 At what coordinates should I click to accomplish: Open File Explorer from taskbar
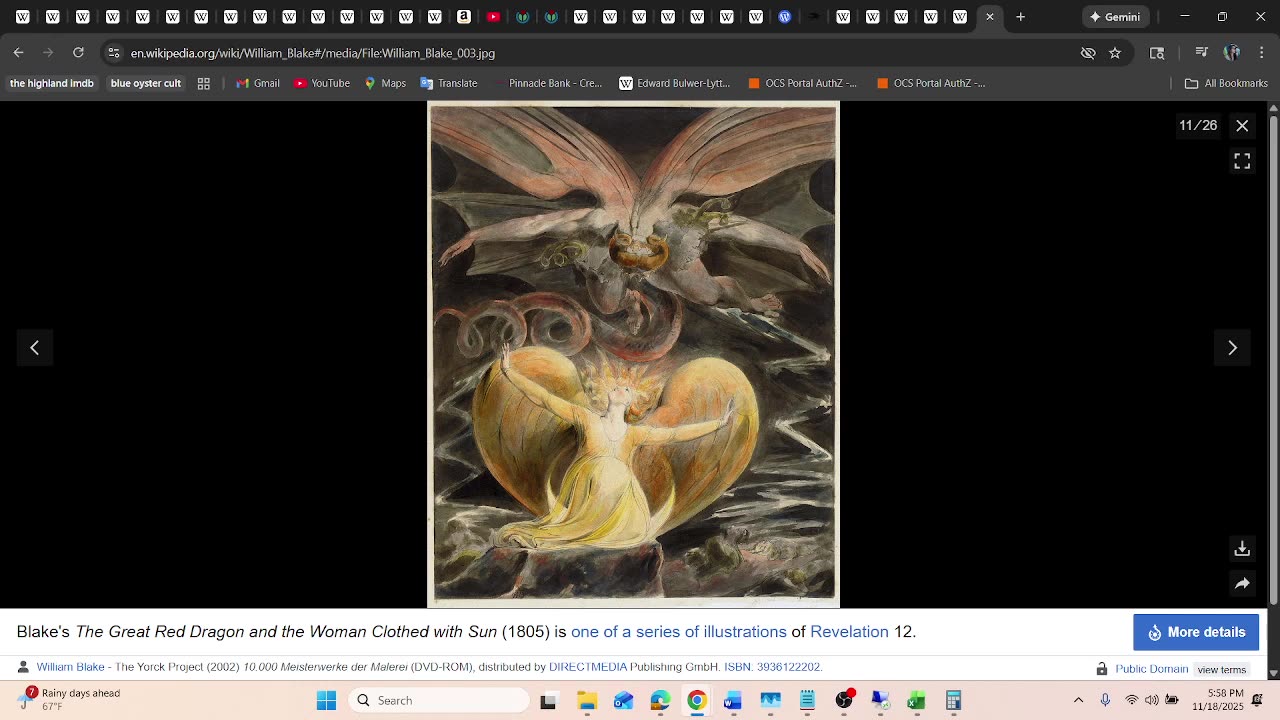tap(587, 700)
